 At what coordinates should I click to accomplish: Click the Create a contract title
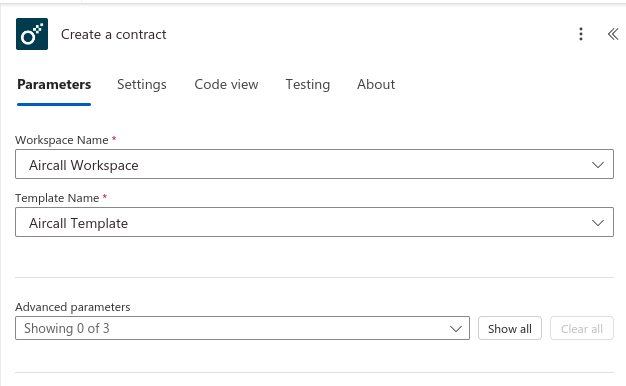point(113,34)
